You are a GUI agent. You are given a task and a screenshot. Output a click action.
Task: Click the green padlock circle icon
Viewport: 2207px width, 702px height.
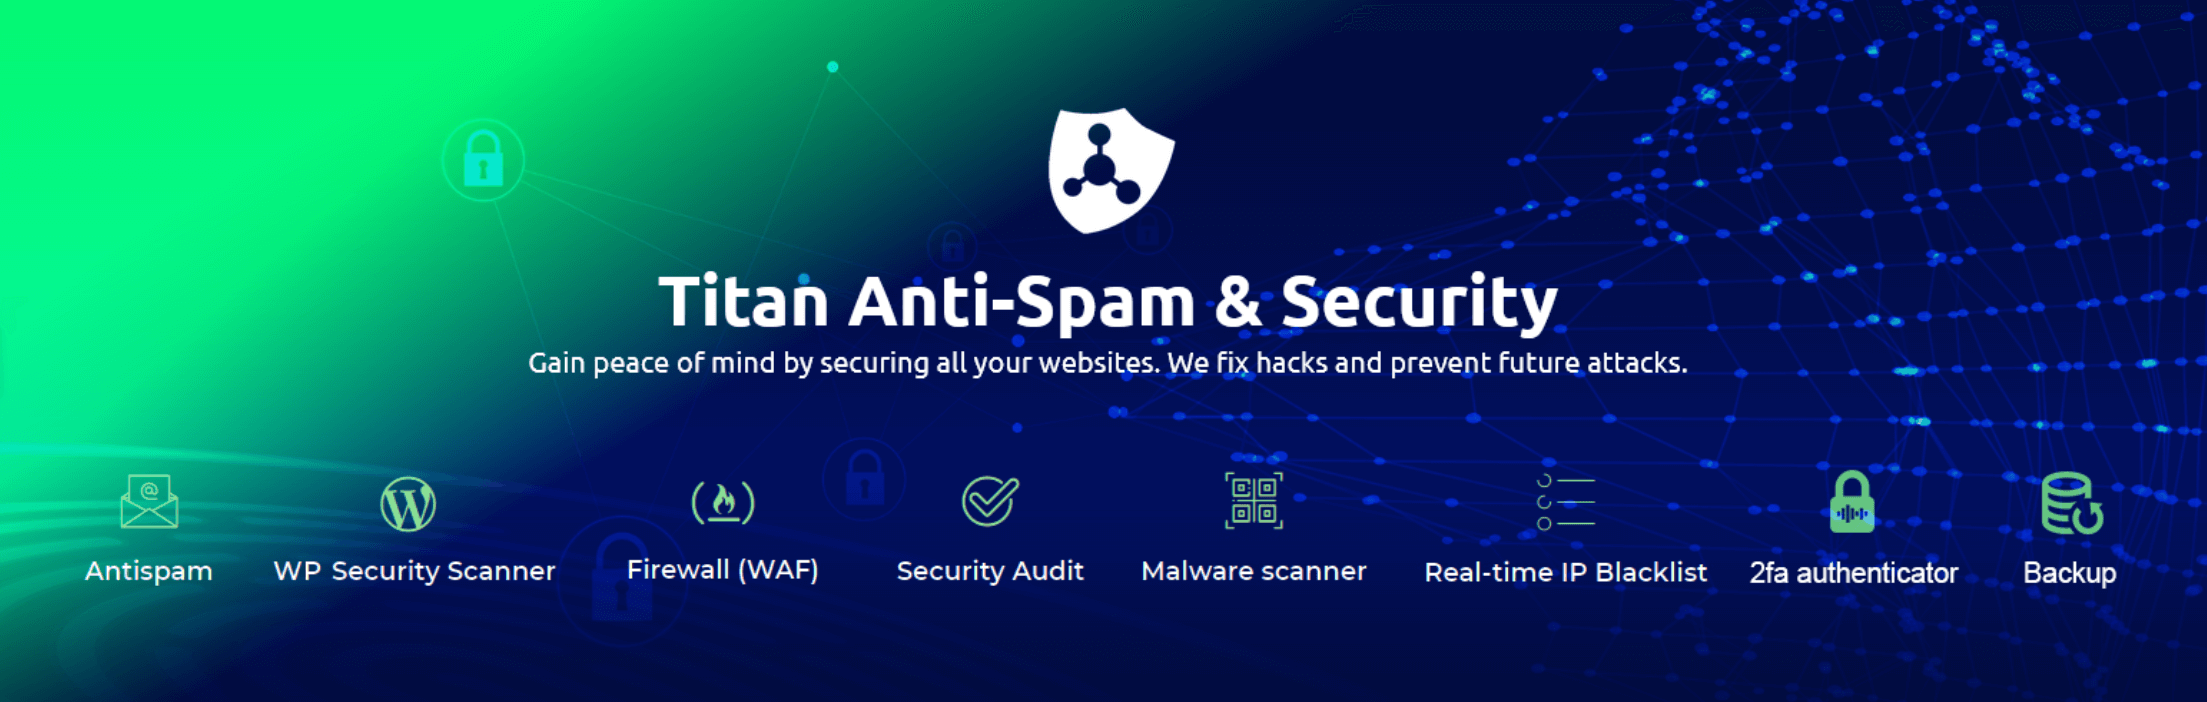pyautogui.click(x=483, y=160)
